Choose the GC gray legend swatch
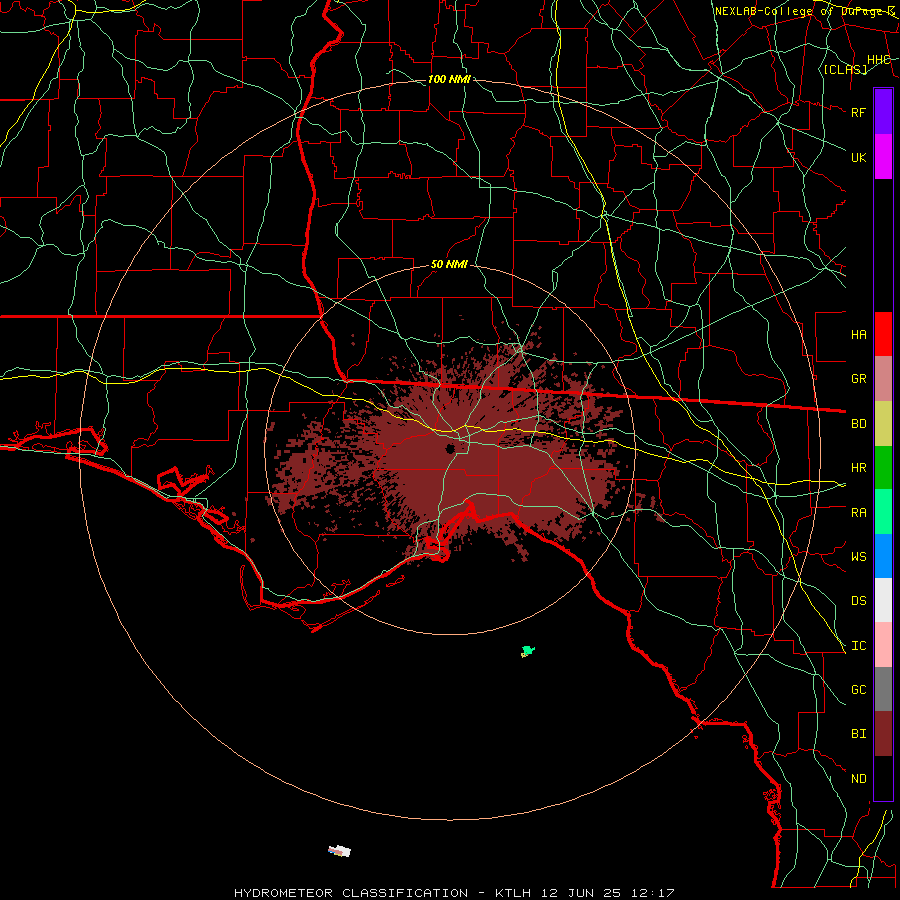The height and width of the screenshot is (900, 900). click(883, 689)
